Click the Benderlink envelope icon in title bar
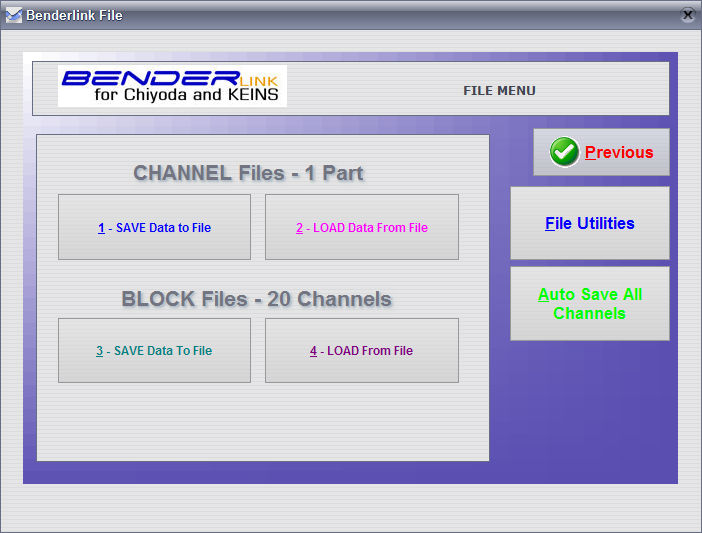 pyautogui.click(x=13, y=15)
